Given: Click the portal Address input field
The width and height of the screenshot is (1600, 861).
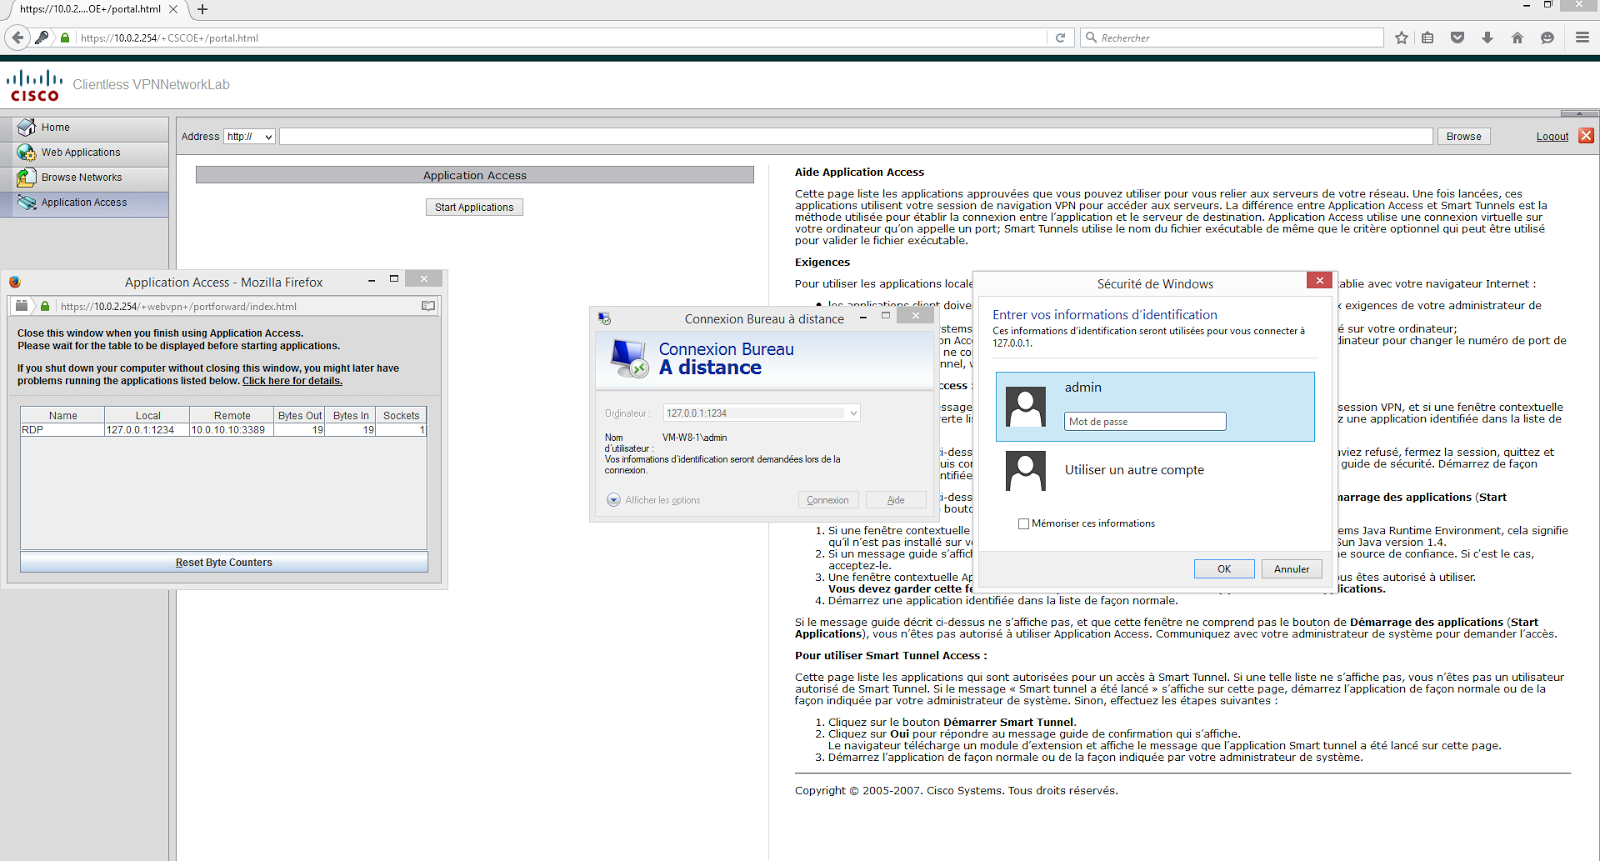Looking at the screenshot, I should 856,136.
